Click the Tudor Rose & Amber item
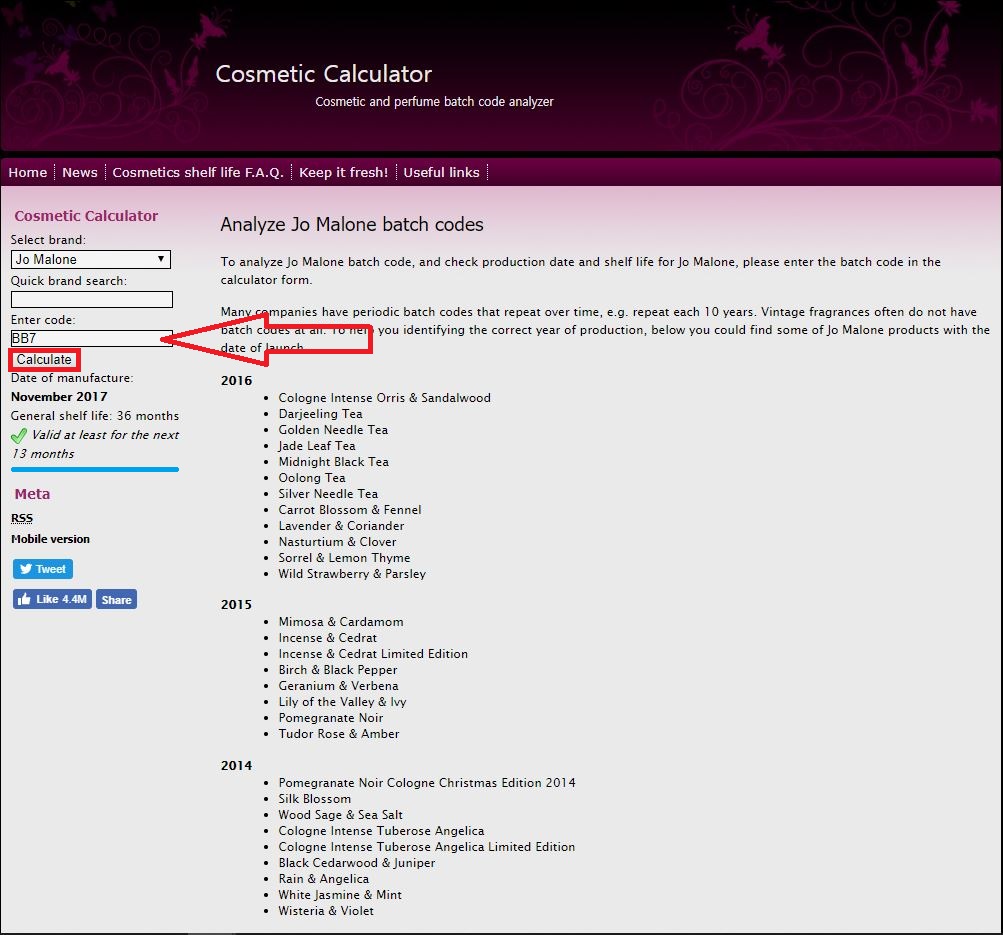 [x=338, y=734]
